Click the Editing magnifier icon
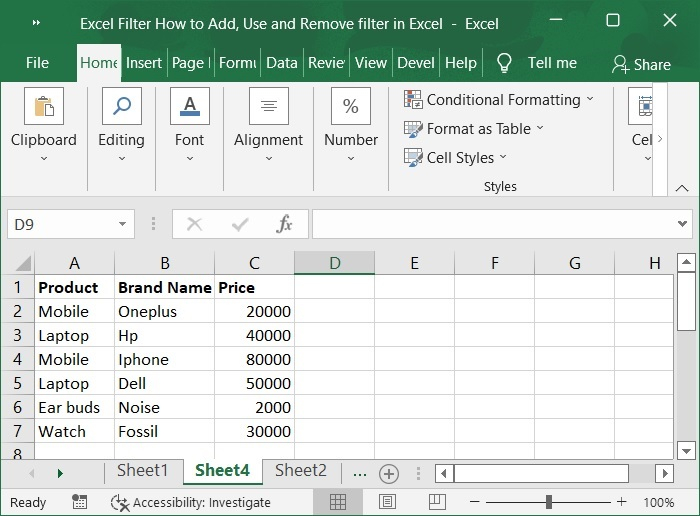 [x=121, y=107]
